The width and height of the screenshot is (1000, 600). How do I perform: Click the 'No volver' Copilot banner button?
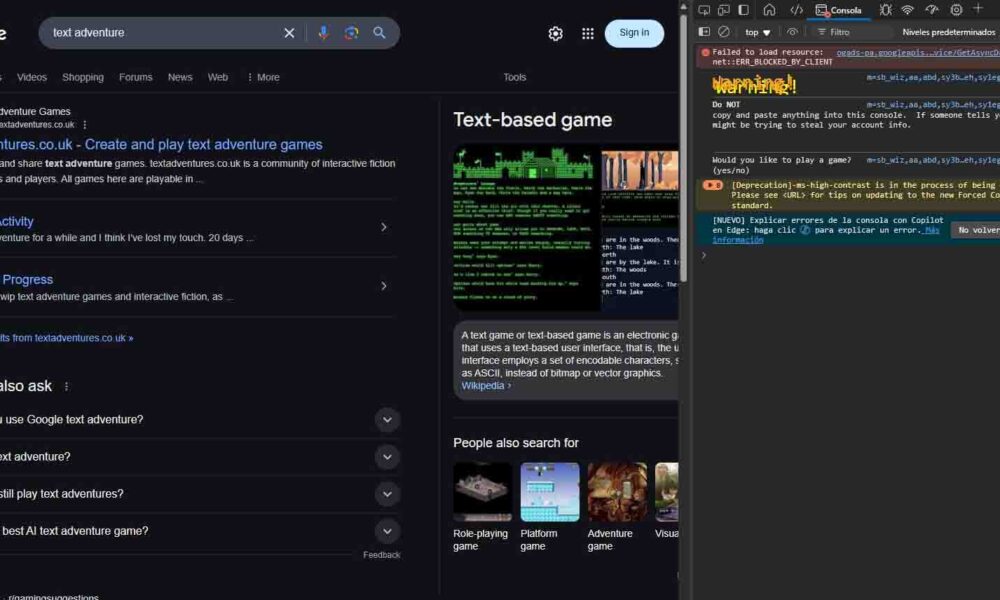[975, 230]
